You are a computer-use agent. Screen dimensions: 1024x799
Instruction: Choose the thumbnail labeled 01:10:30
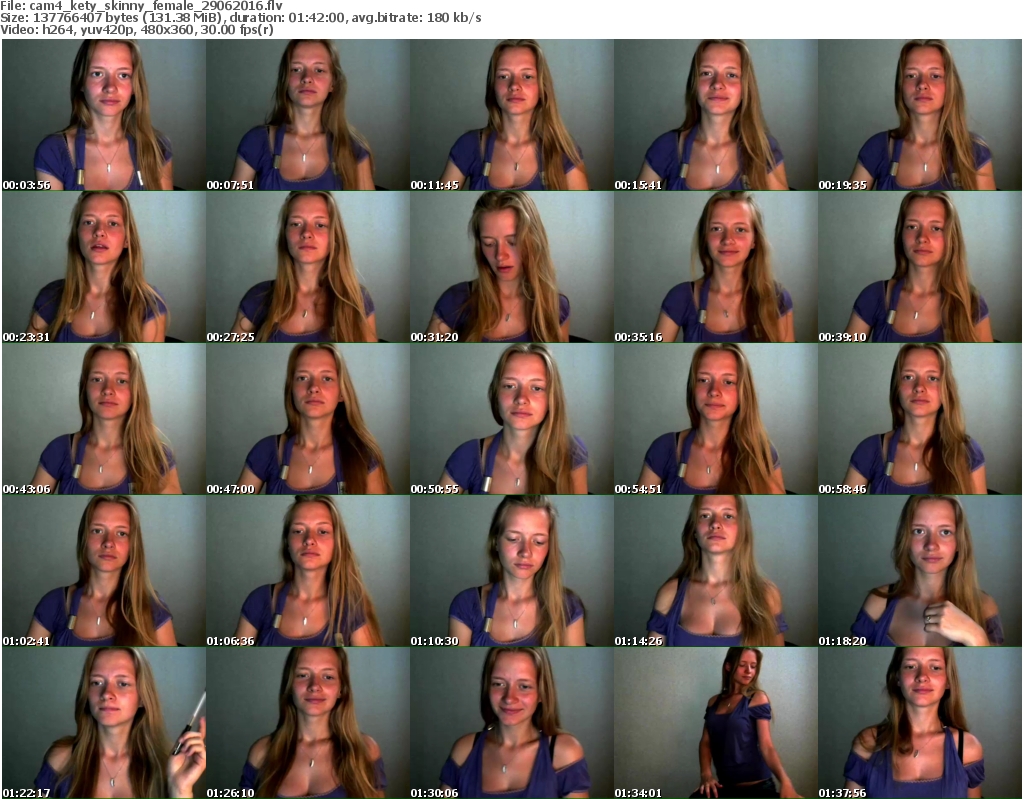(x=511, y=570)
